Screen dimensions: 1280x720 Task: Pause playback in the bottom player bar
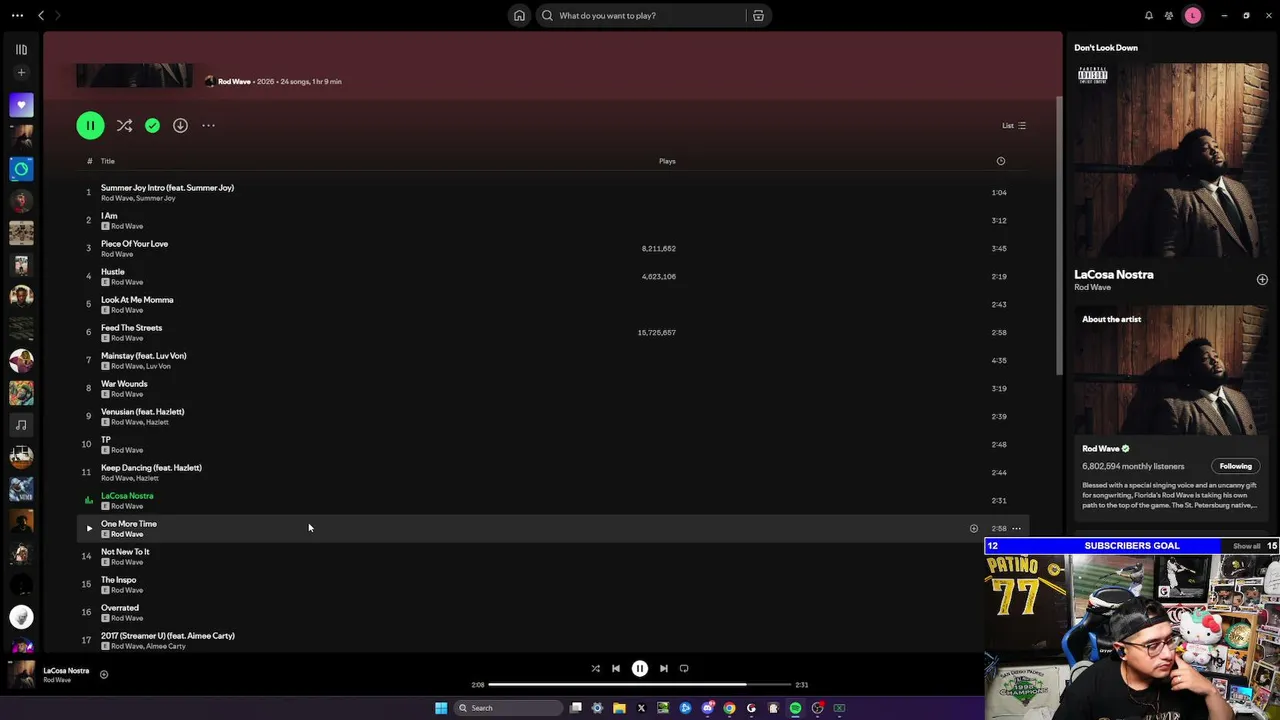coord(640,668)
